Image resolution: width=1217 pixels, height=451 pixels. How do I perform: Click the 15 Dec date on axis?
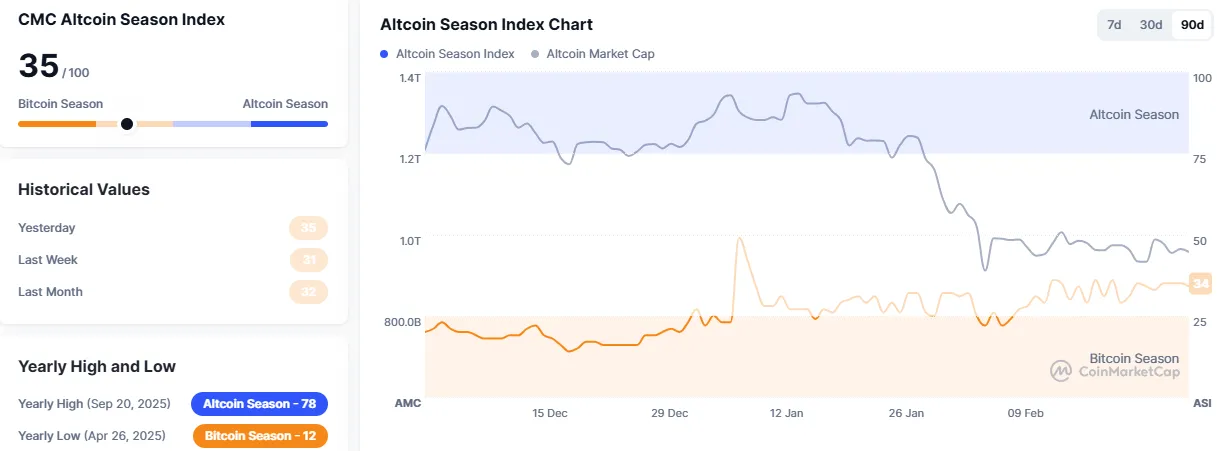point(550,413)
